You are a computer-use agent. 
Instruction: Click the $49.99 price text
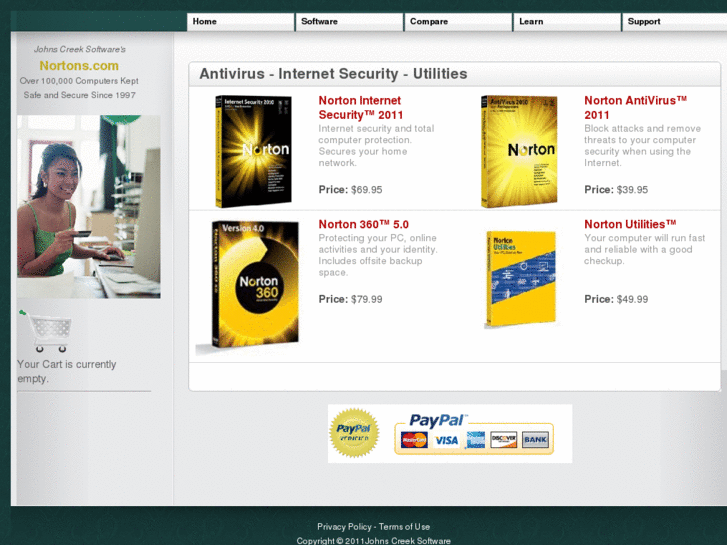pyautogui.click(x=632, y=299)
